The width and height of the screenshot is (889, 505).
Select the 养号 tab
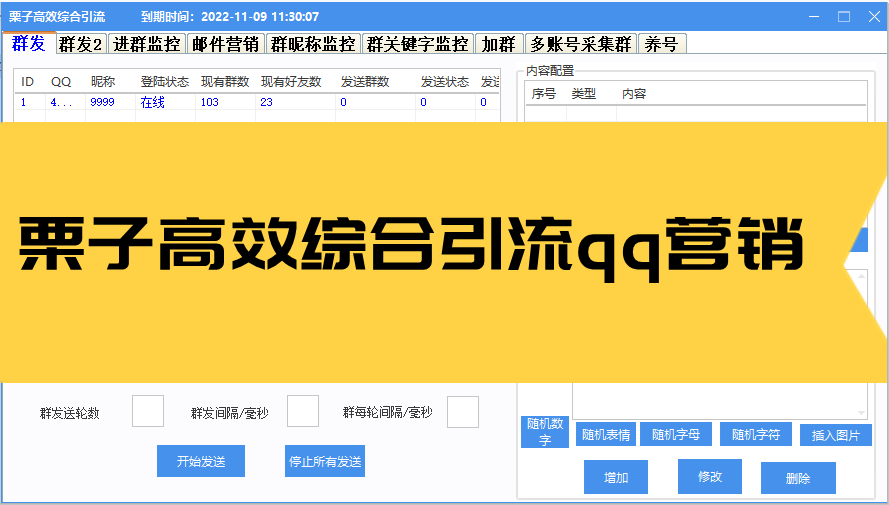coord(661,44)
